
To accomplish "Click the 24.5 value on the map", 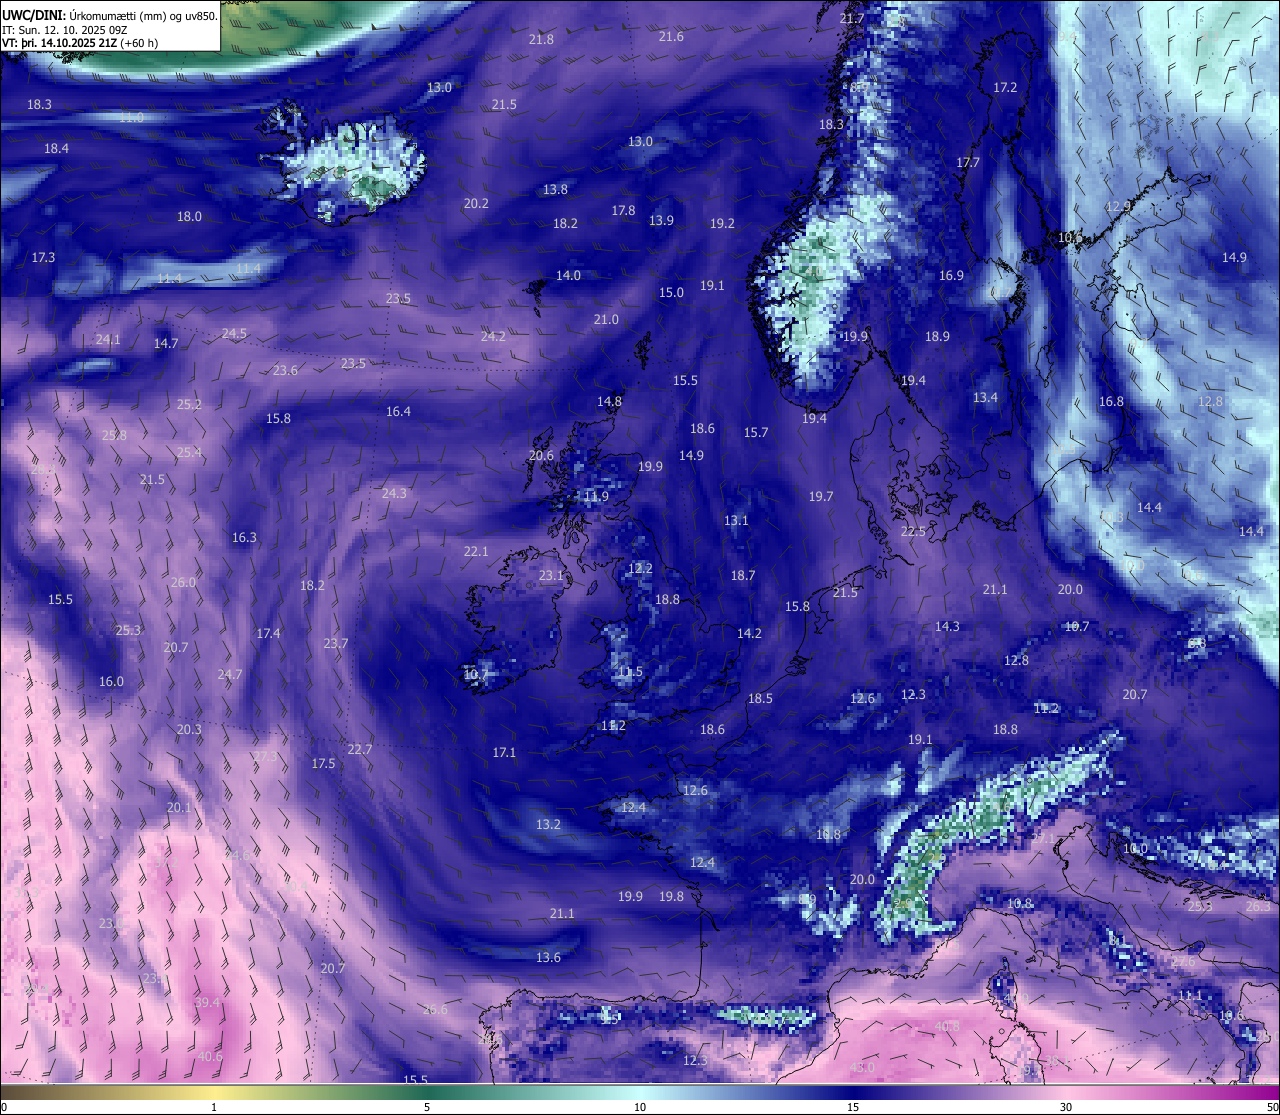I will coord(234,333).
